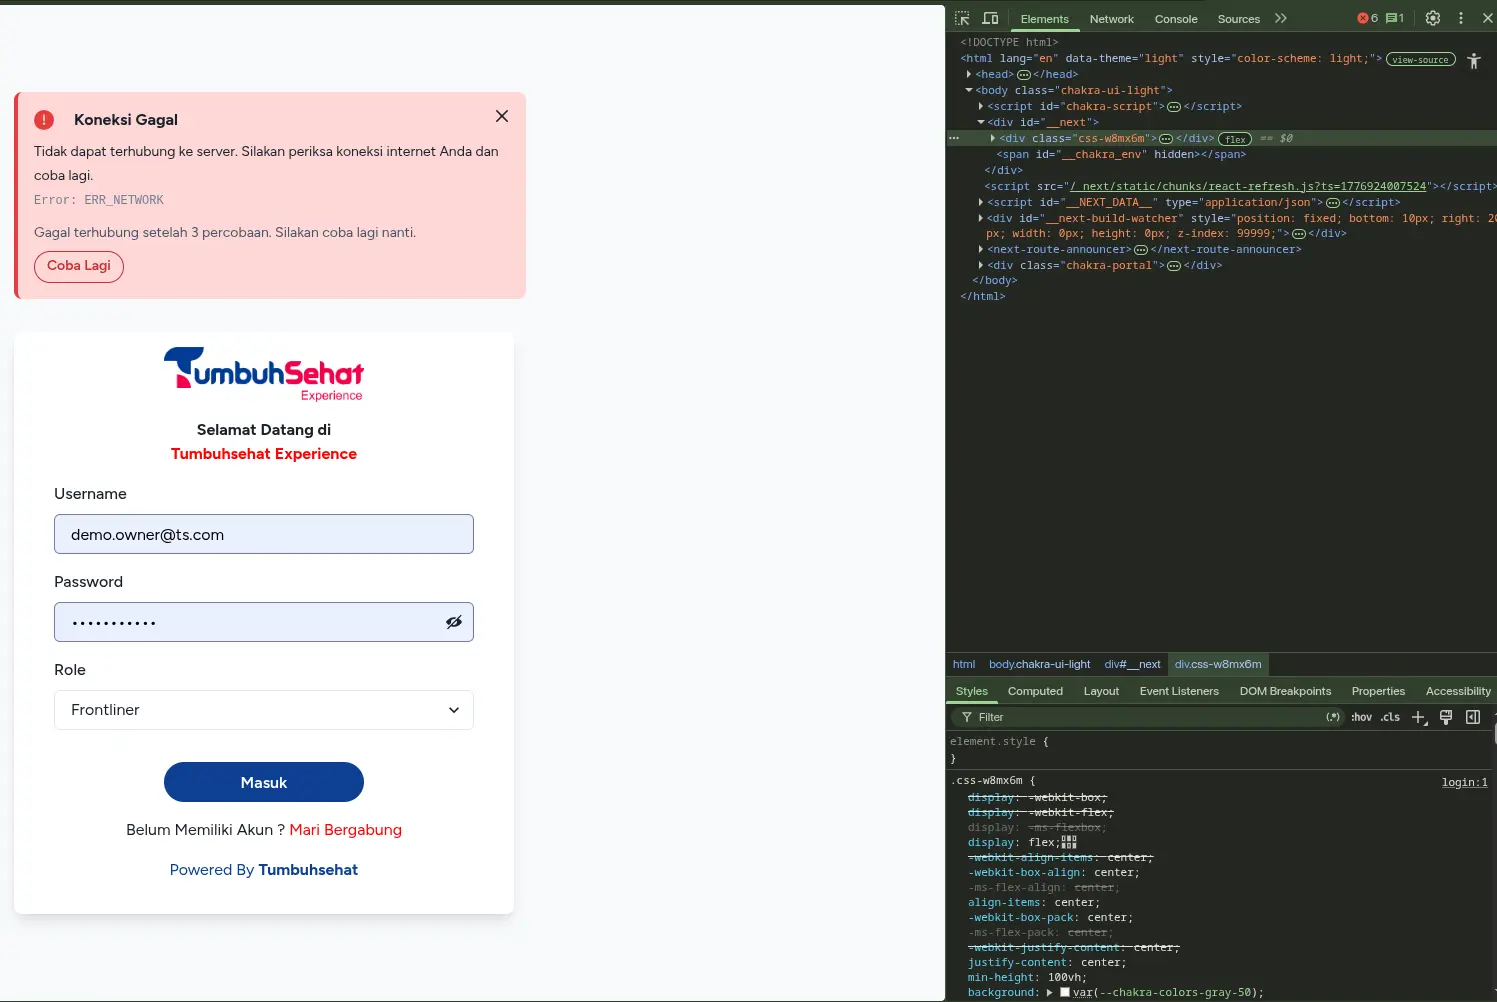Activate the inspect element picker icon

tap(962, 18)
